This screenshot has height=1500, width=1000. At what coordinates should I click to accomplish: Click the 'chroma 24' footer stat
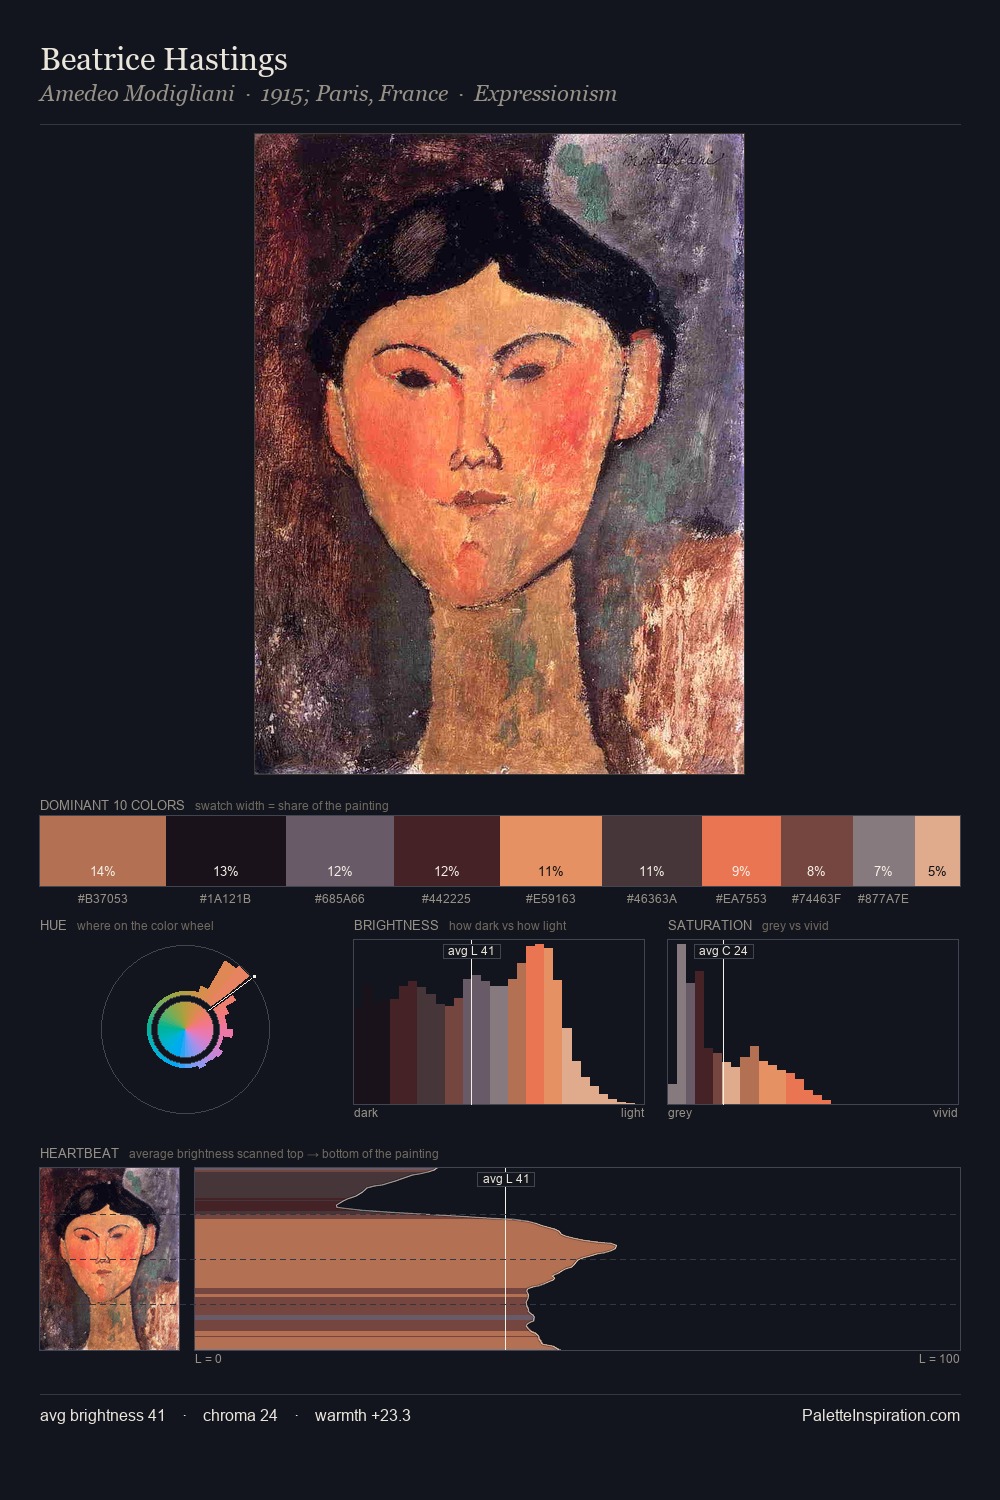240,1415
